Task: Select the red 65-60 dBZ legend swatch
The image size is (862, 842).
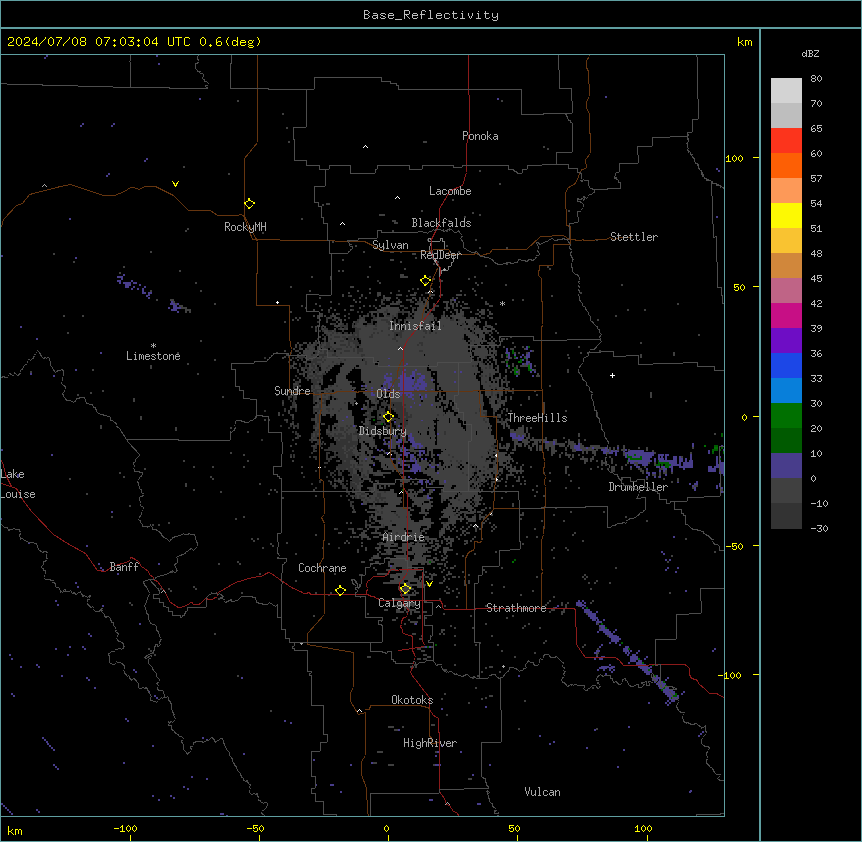Action: (786, 141)
